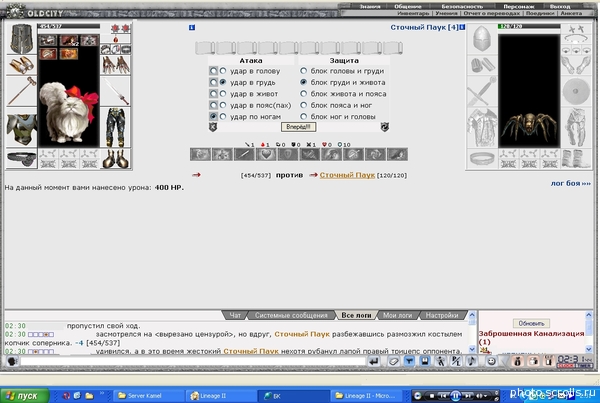Click the chat send (enter arrow) icon
The height and width of the screenshot is (403, 600).
pos(373,361)
